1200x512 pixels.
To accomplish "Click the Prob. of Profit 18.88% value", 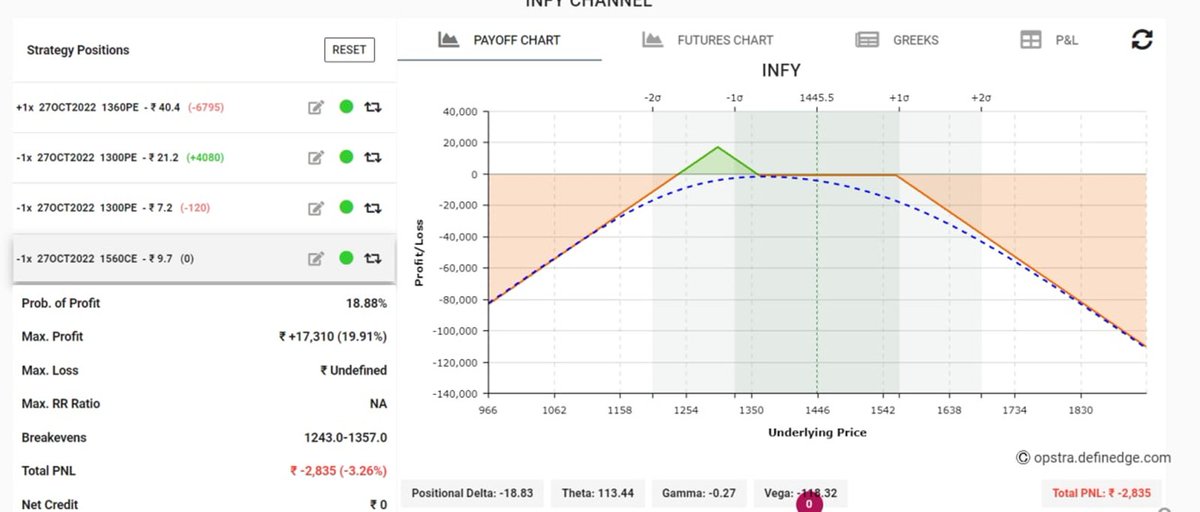I will click(366, 303).
